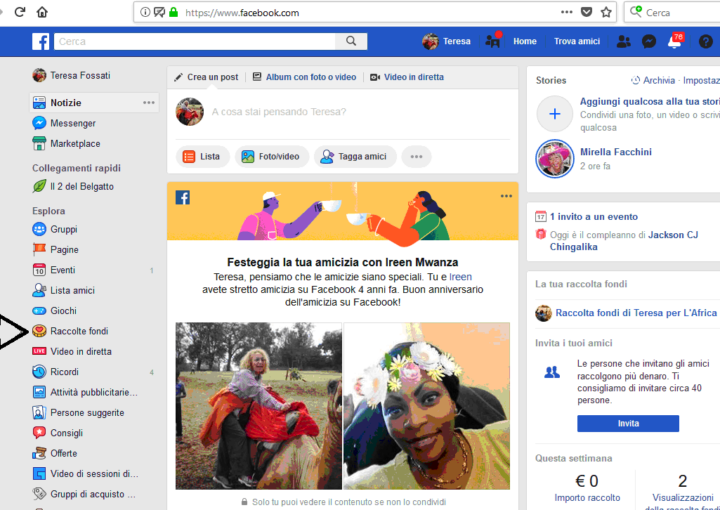This screenshot has width=720, height=510.
Task: Add a story with plus button
Action: pyautogui.click(x=554, y=115)
